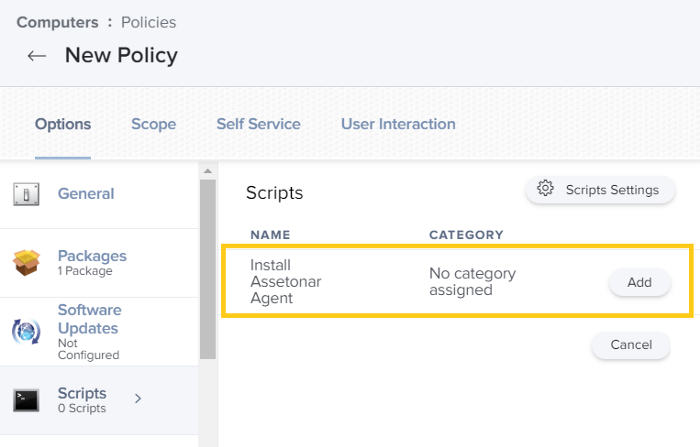Select the Scripts terminal icon
The image size is (700, 447).
tap(26, 400)
